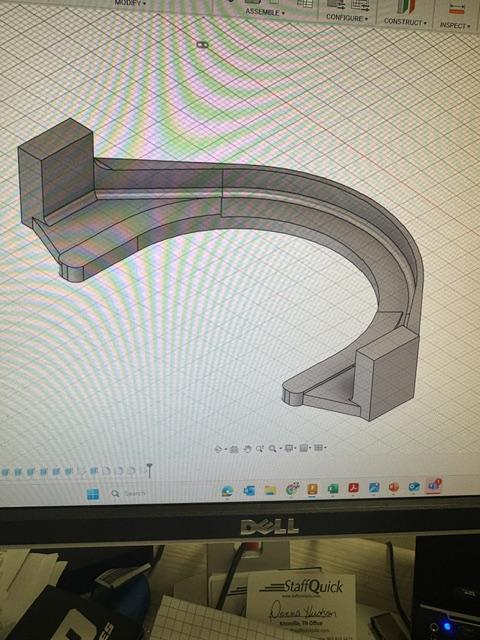Expand the Zoom Window dropdown arrow

click(x=280, y=448)
